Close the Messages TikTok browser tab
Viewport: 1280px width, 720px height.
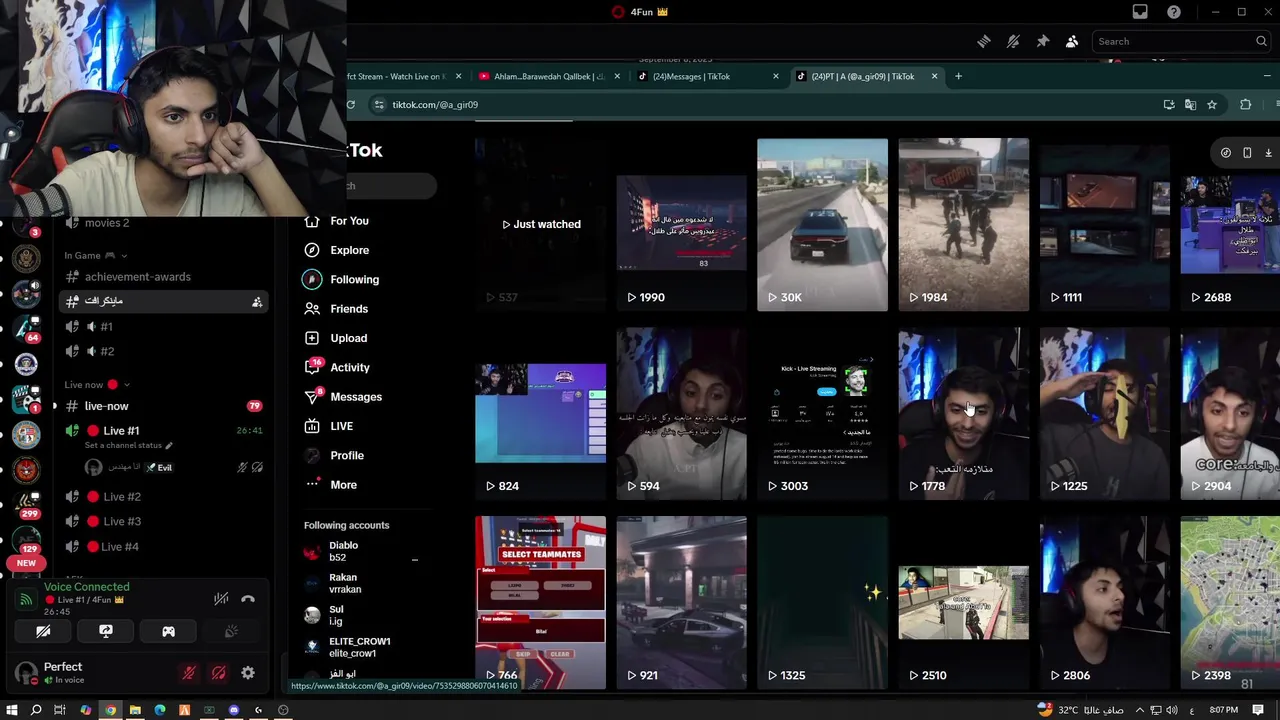[x=775, y=76]
